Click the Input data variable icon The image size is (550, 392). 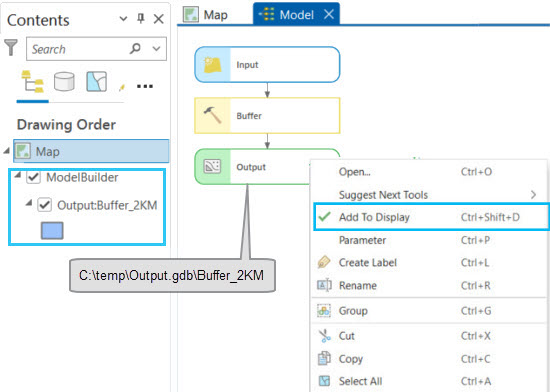click(213, 65)
